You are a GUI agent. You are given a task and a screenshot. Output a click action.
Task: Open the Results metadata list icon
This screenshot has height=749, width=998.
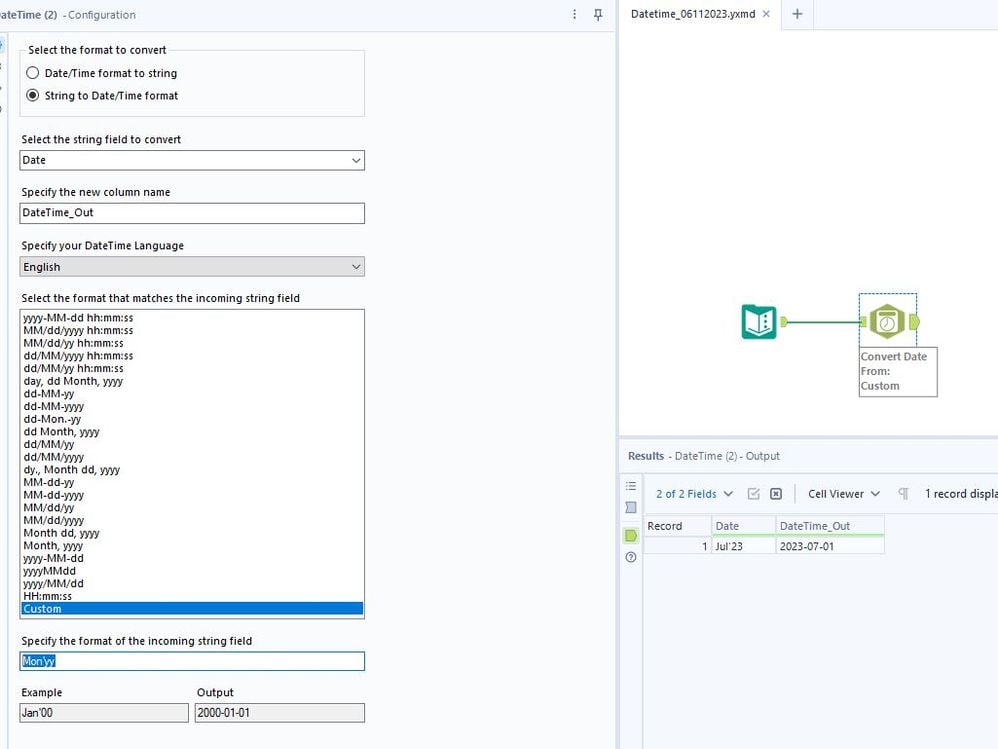(631, 486)
